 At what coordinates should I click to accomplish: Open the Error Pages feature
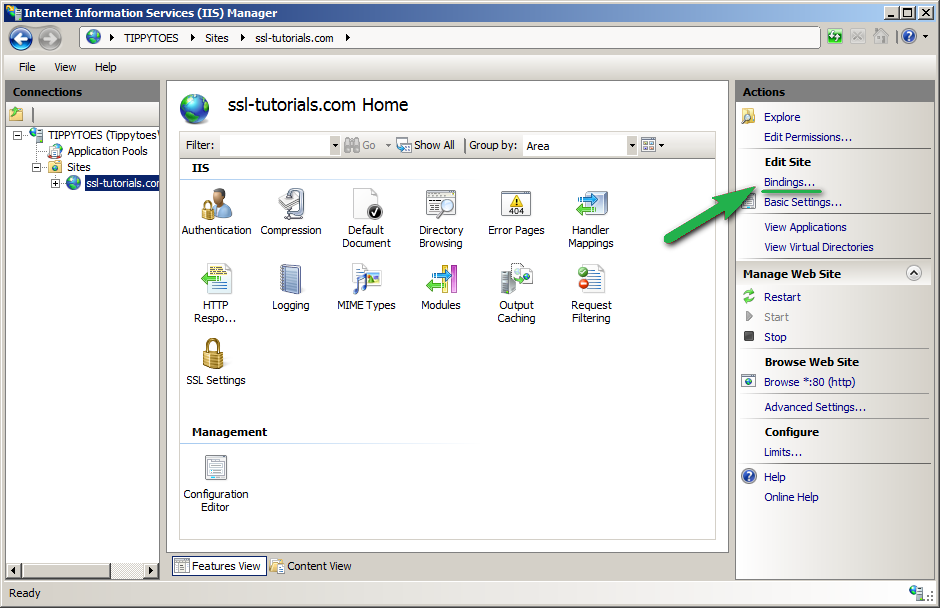[516, 211]
